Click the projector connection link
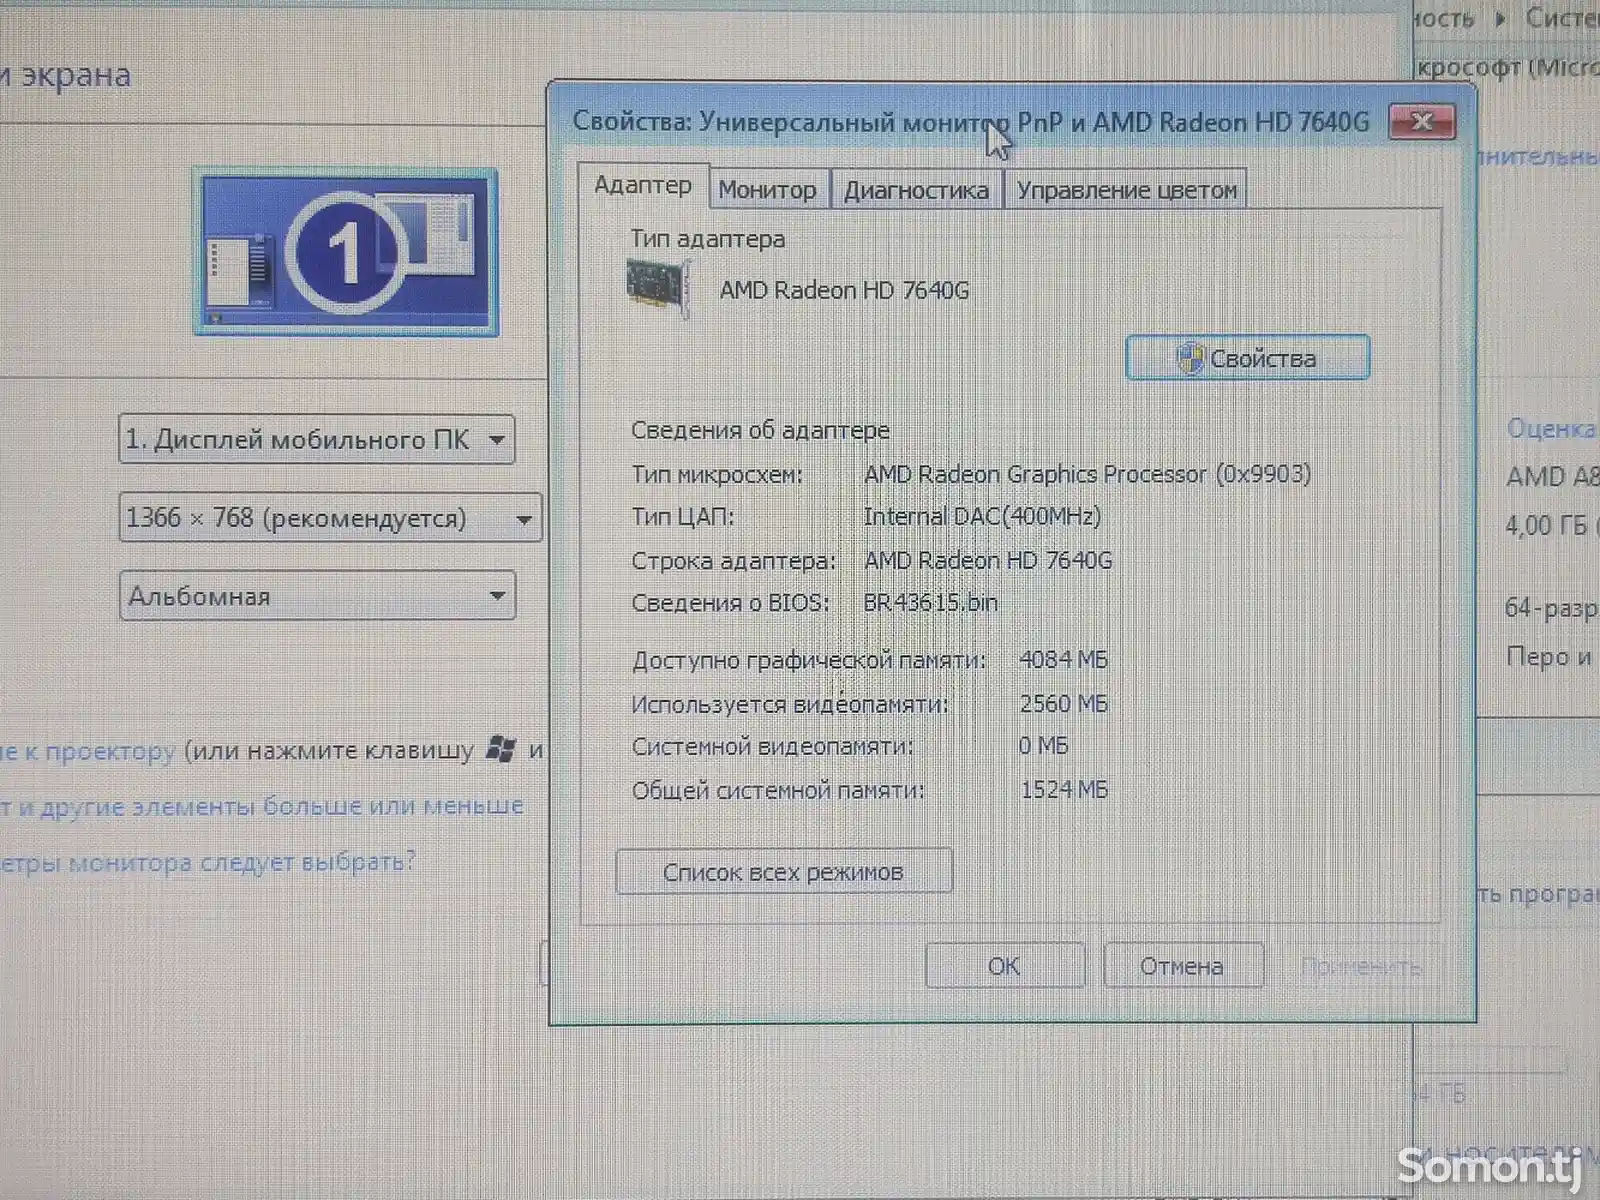Viewport: 1600px width, 1200px height. pos(88,751)
